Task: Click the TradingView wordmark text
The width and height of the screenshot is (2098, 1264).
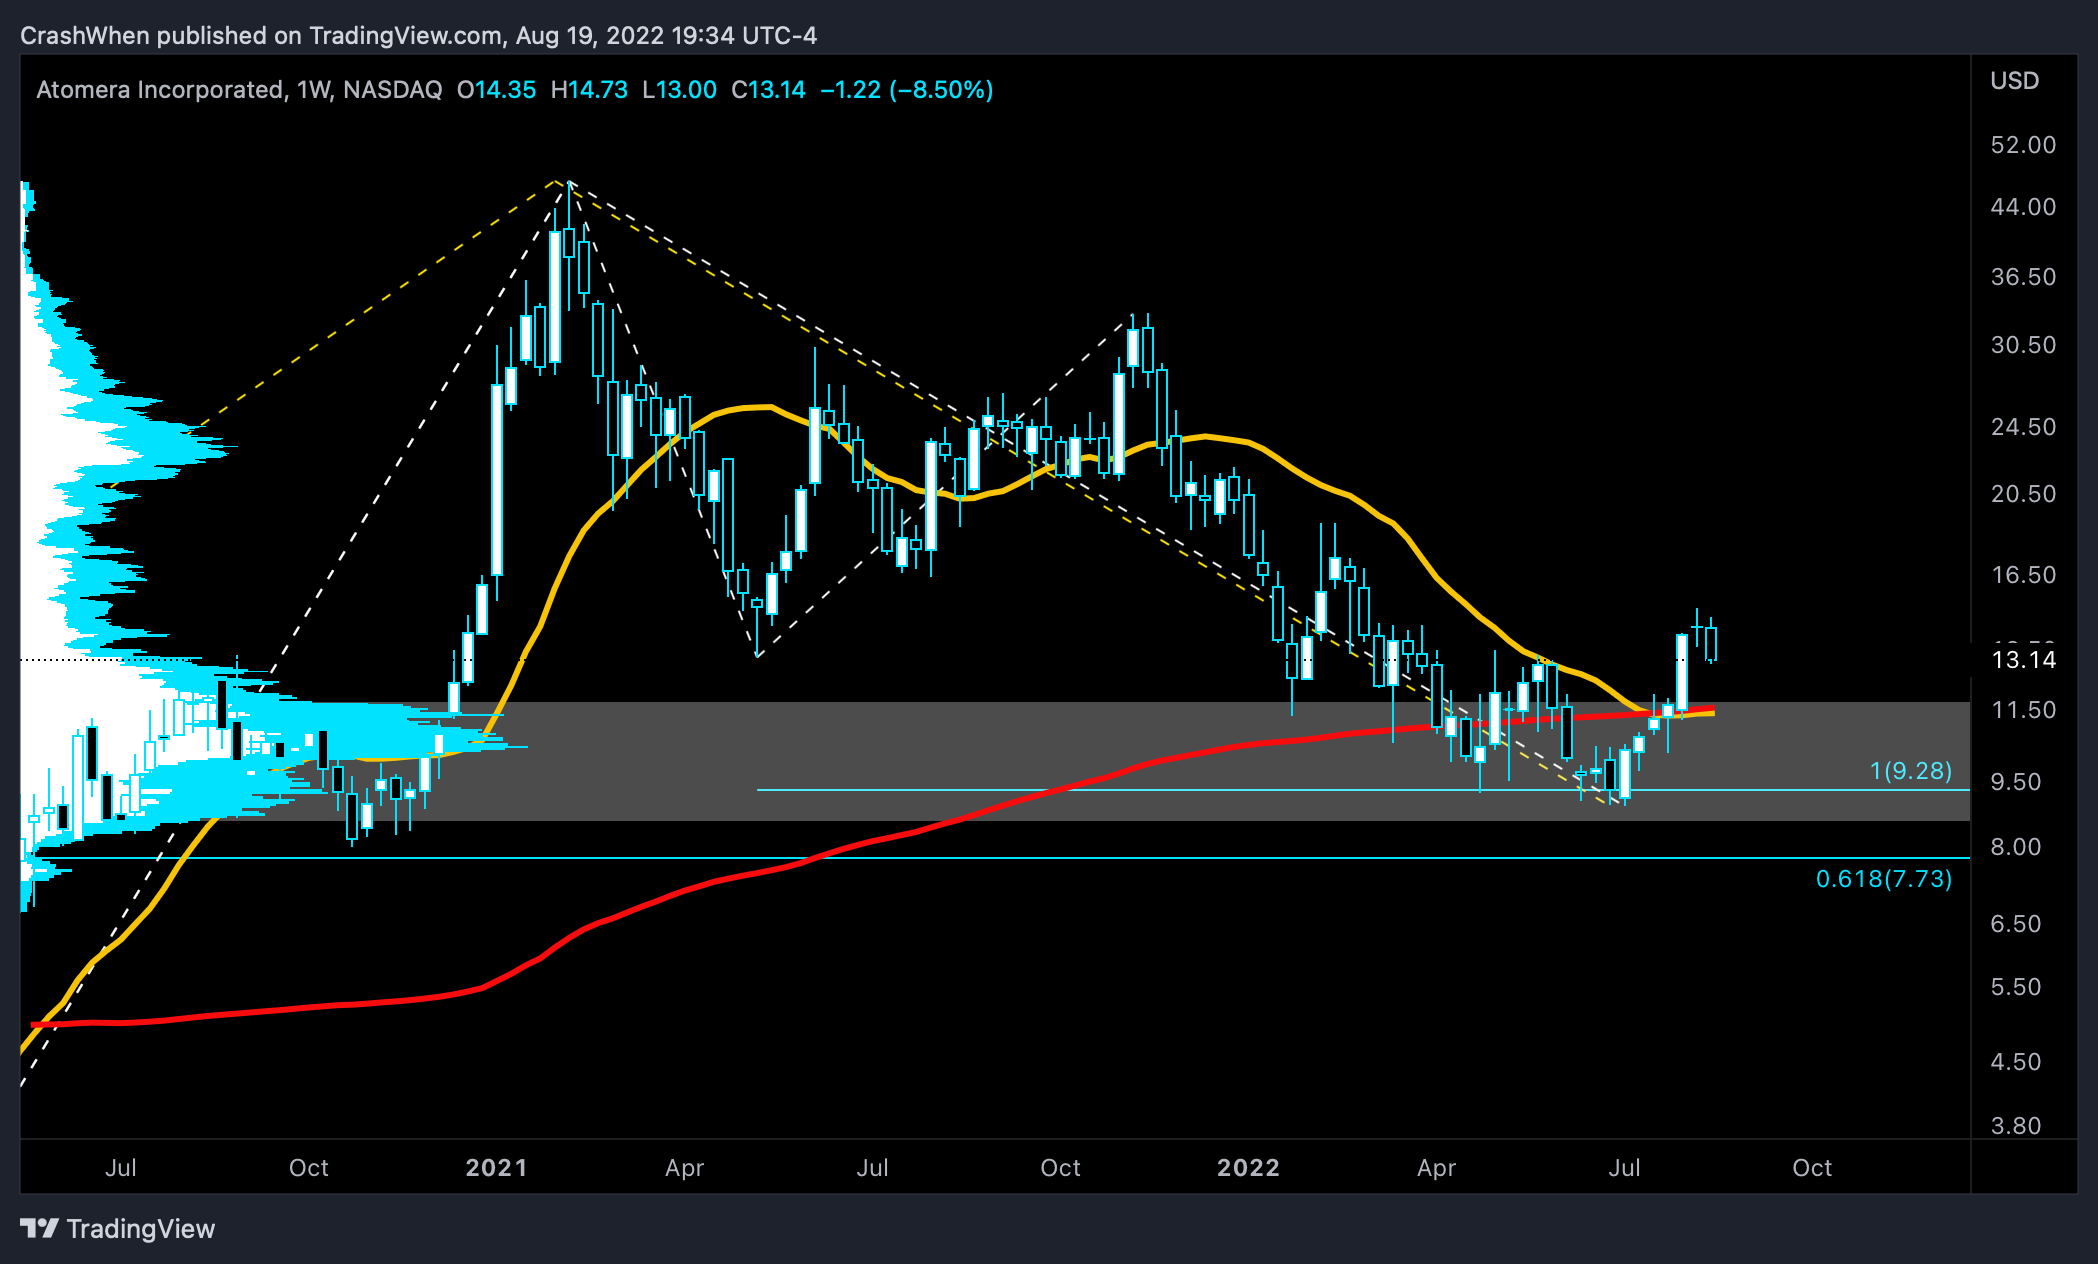Action: (141, 1229)
